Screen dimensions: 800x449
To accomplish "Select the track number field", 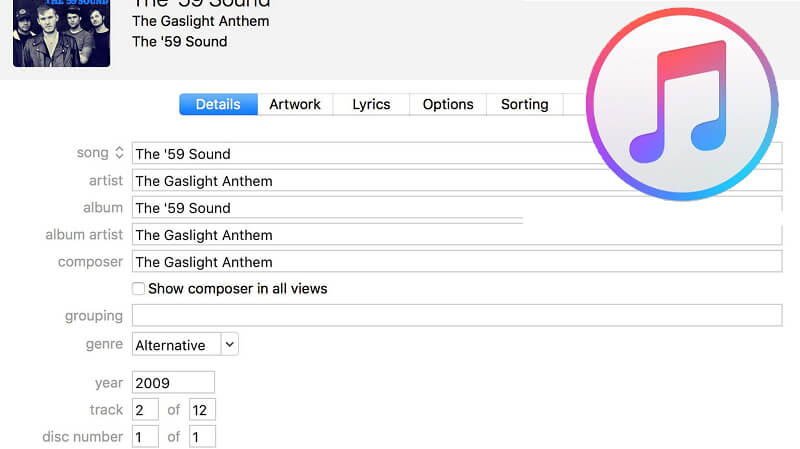I will (x=145, y=410).
